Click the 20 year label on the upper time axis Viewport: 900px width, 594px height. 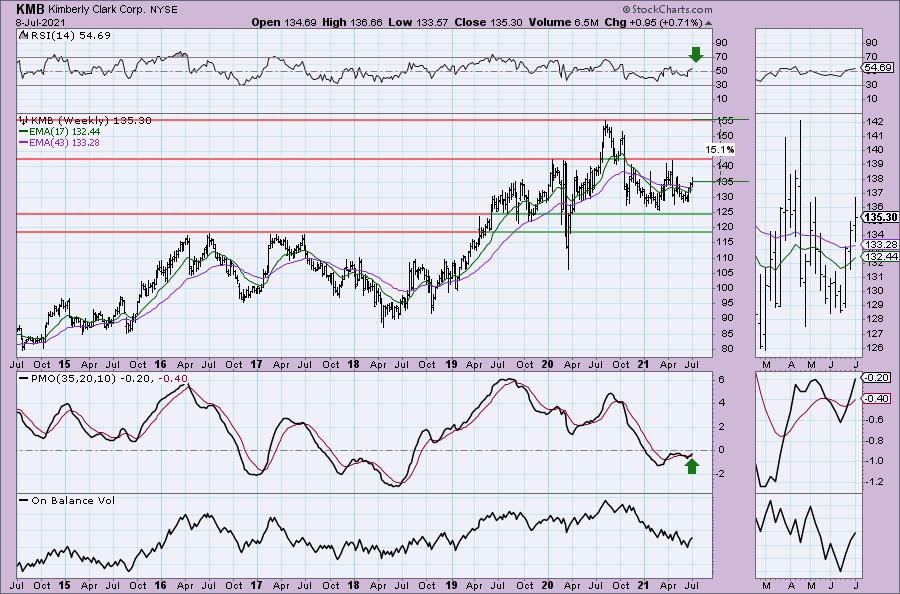(547, 364)
